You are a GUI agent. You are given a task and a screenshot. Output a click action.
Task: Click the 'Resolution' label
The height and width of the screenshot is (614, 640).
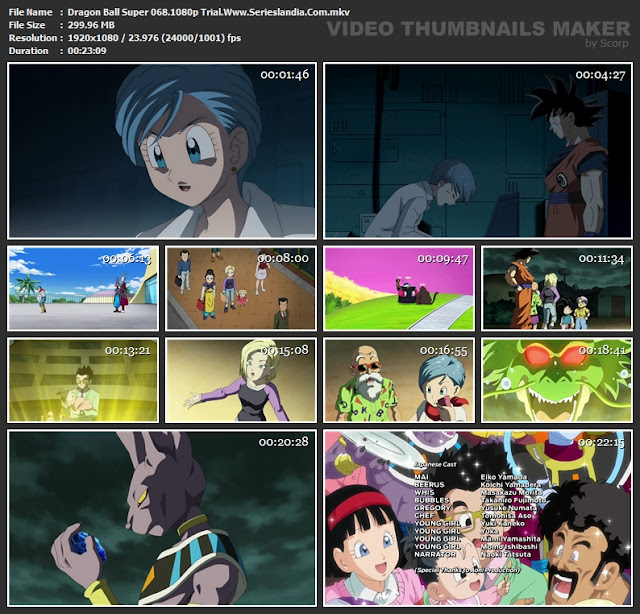[33, 38]
